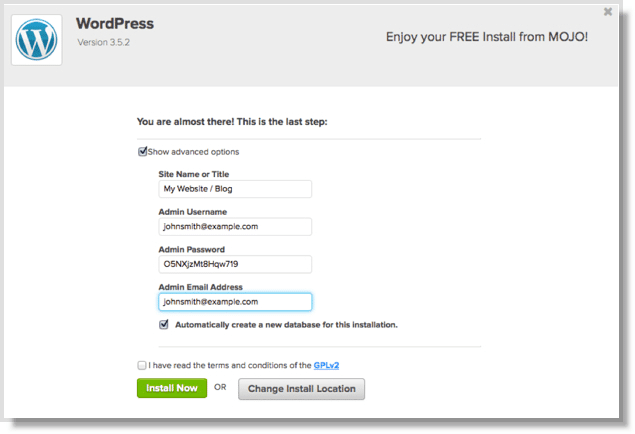Focus the Admin Username text field
635x434 pixels.
point(235,227)
